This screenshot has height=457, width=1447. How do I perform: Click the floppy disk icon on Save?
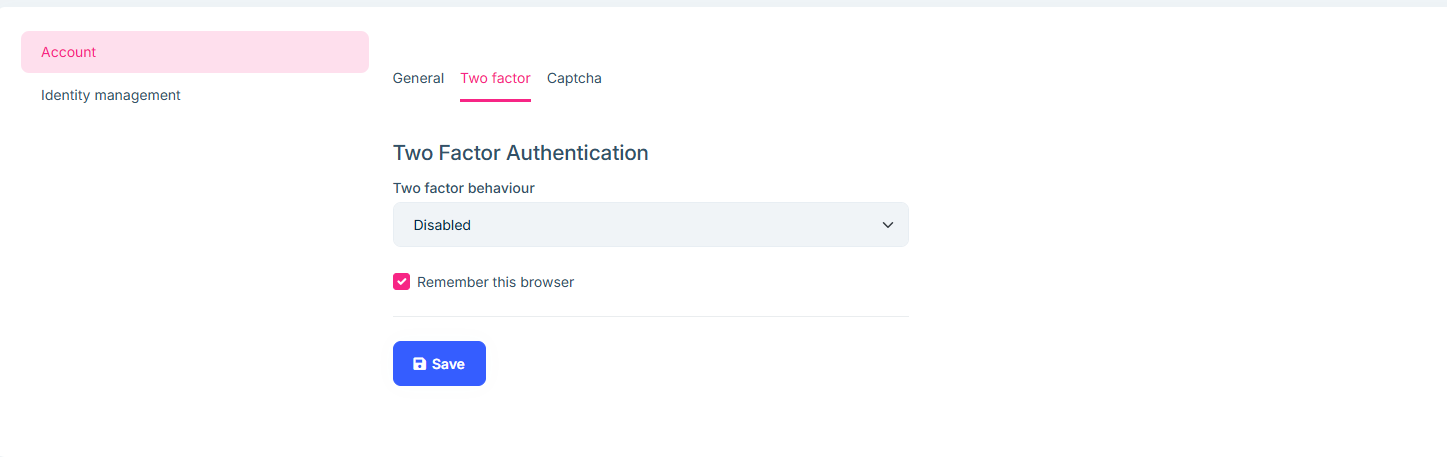click(420, 364)
